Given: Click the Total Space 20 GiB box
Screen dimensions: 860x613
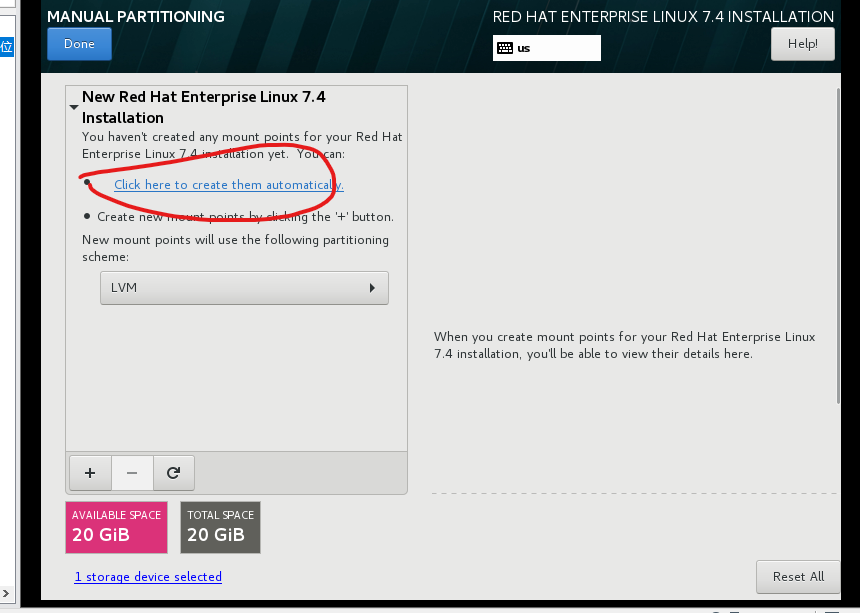Looking at the screenshot, I should coord(220,527).
